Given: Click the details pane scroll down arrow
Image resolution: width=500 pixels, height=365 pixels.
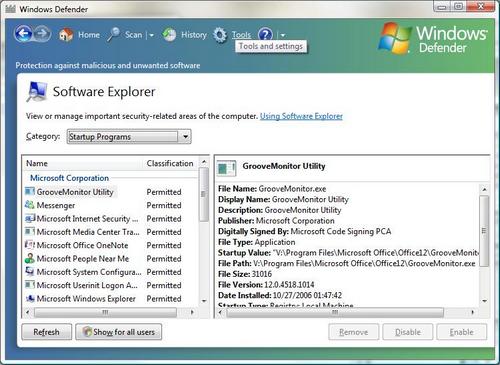Looking at the screenshot, I should point(484,301).
